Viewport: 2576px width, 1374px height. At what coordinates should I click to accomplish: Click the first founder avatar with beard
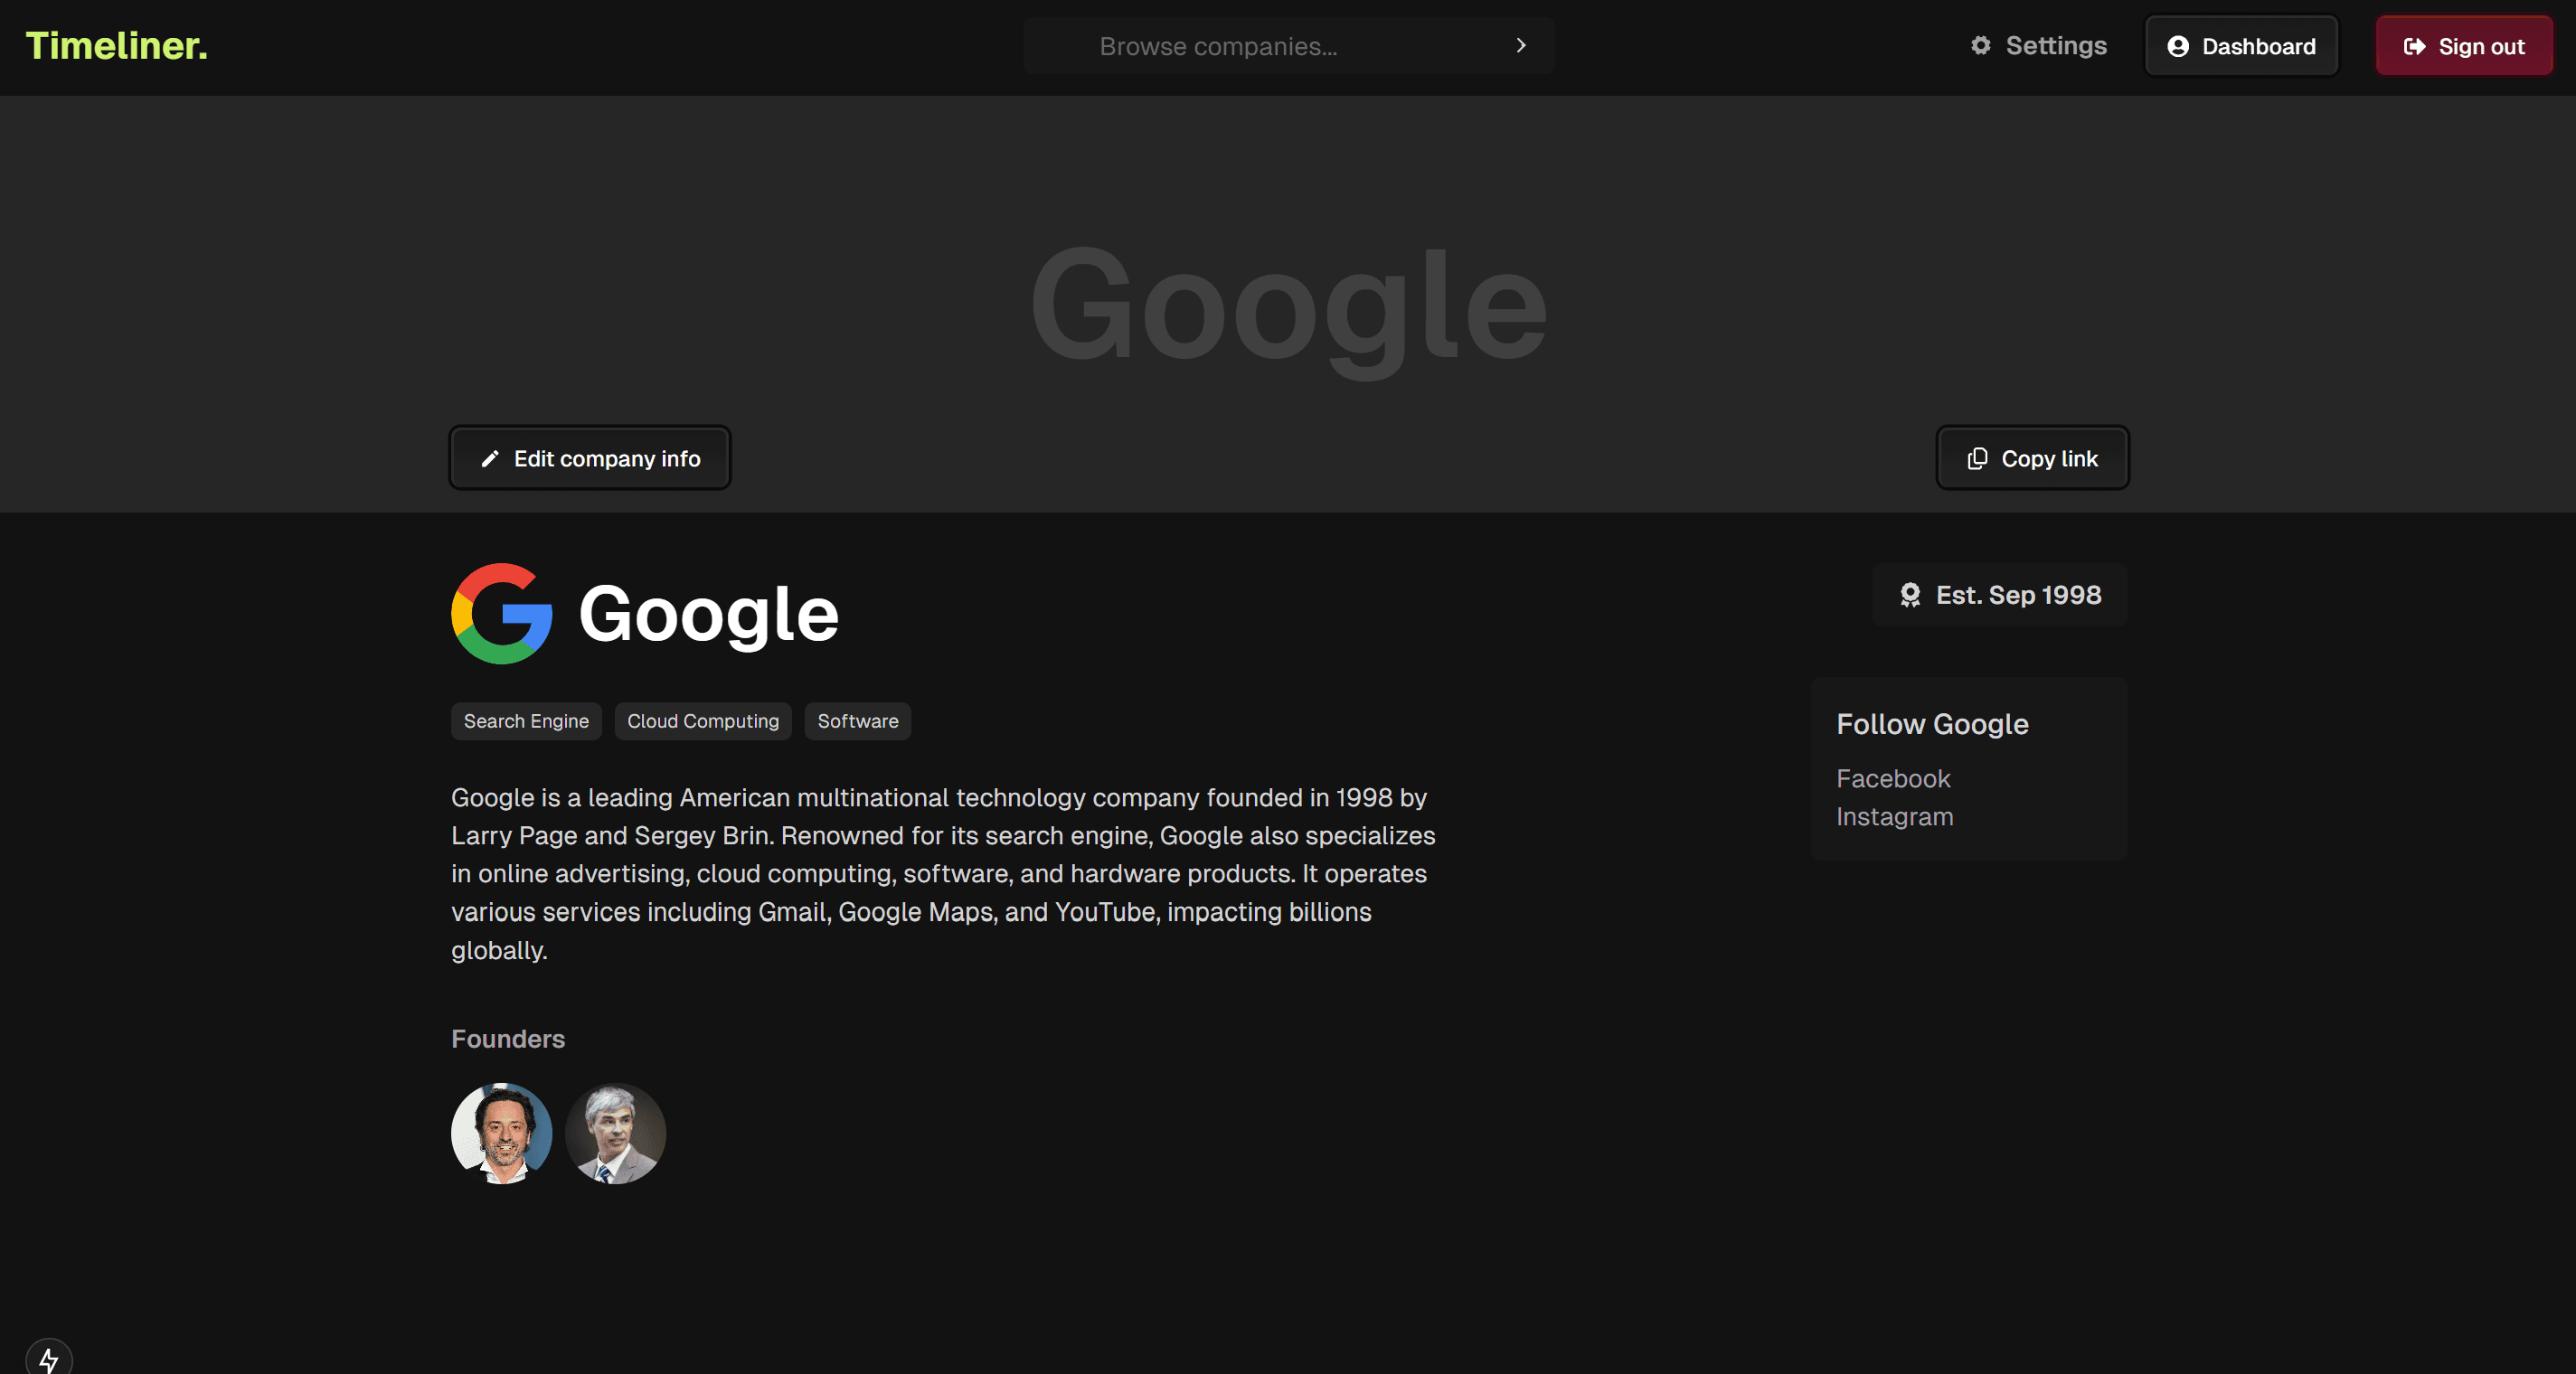(x=502, y=1133)
